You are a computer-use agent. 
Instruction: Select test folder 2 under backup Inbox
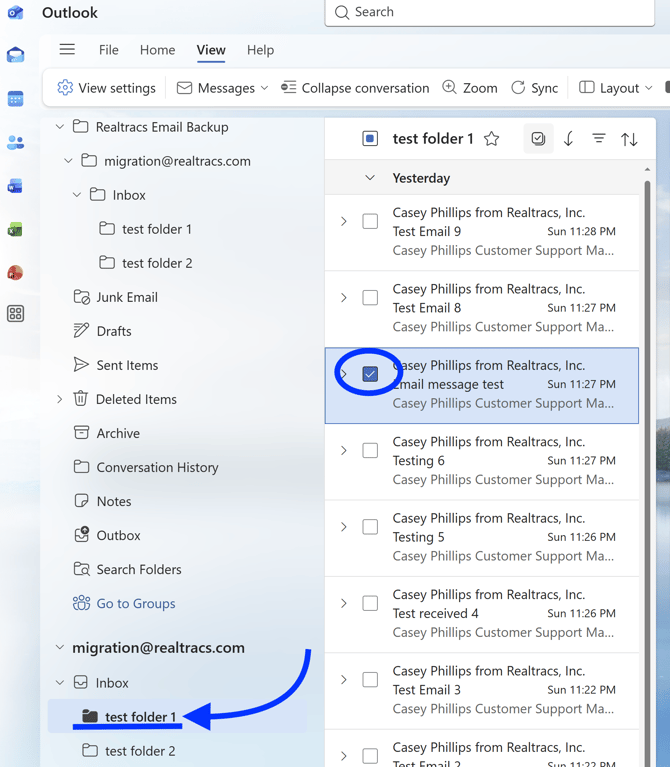(x=146, y=263)
